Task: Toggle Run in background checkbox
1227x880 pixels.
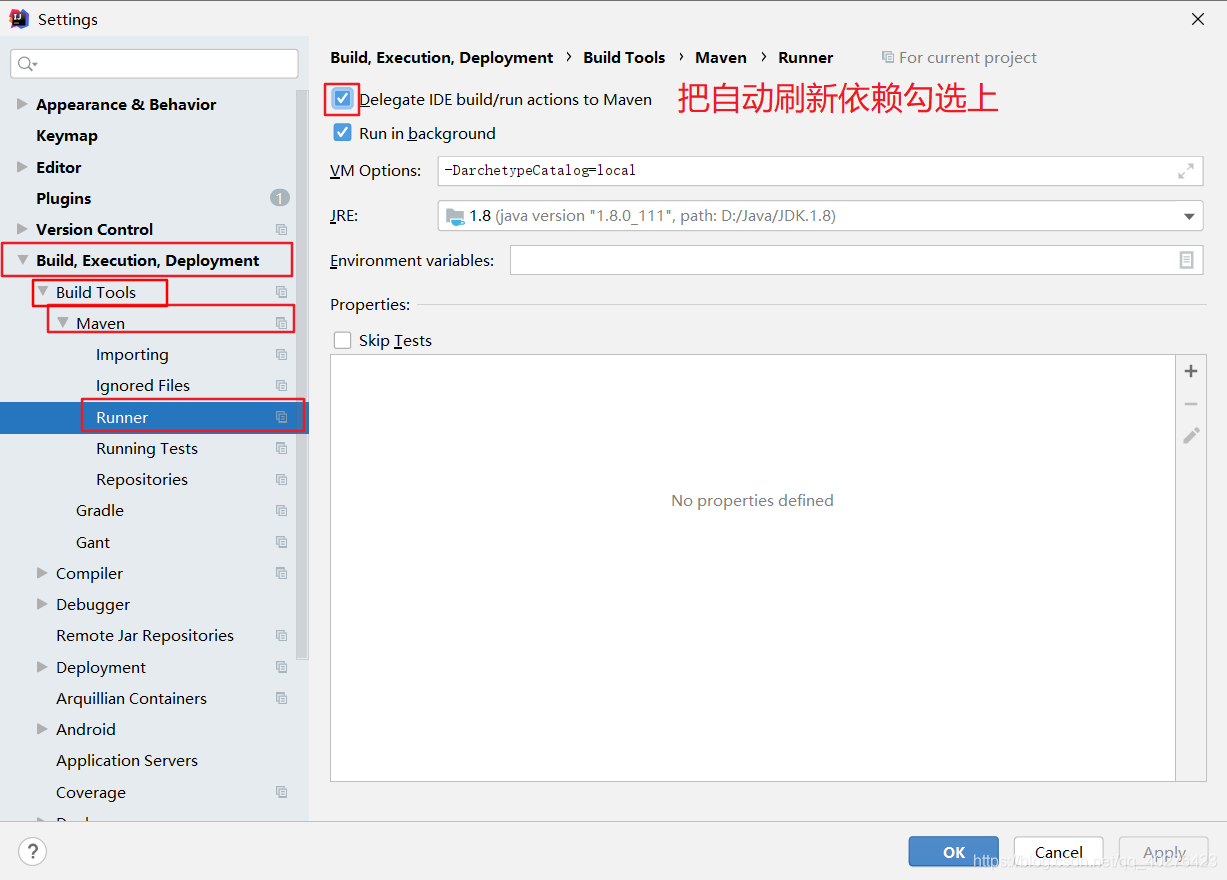Action: click(x=342, y=133)
